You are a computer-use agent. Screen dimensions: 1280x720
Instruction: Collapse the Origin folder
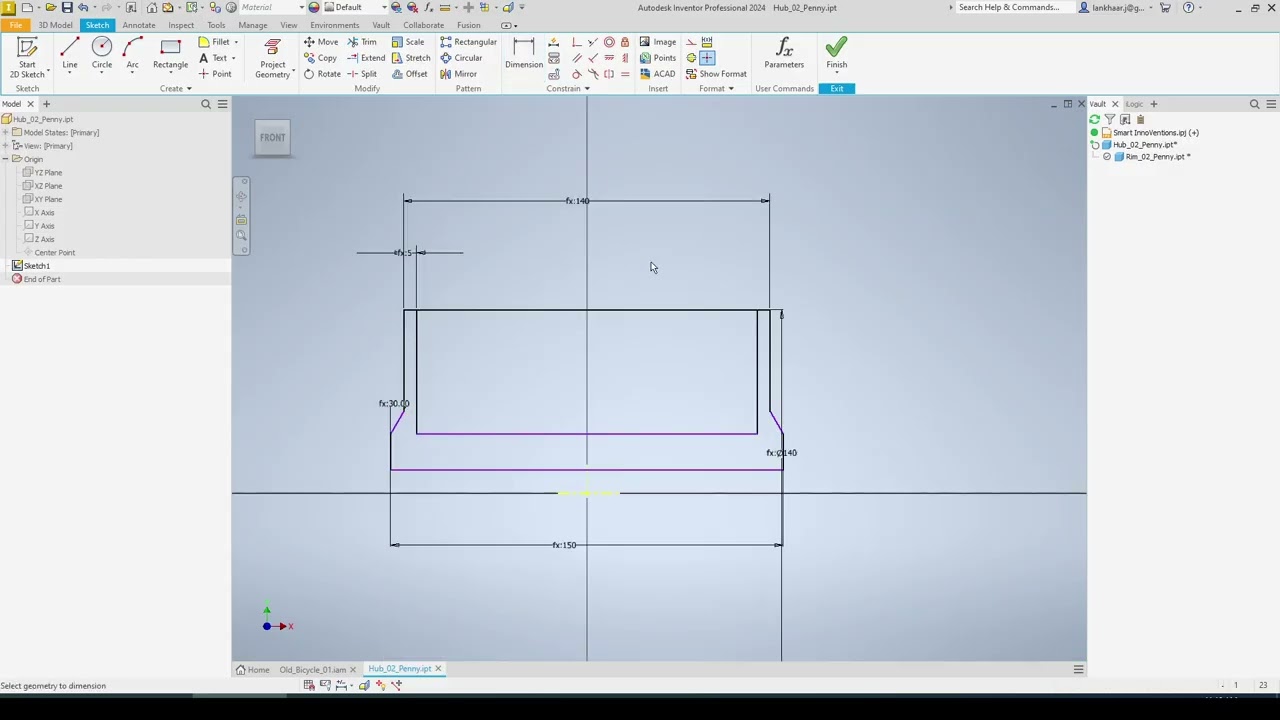point(5,159)
